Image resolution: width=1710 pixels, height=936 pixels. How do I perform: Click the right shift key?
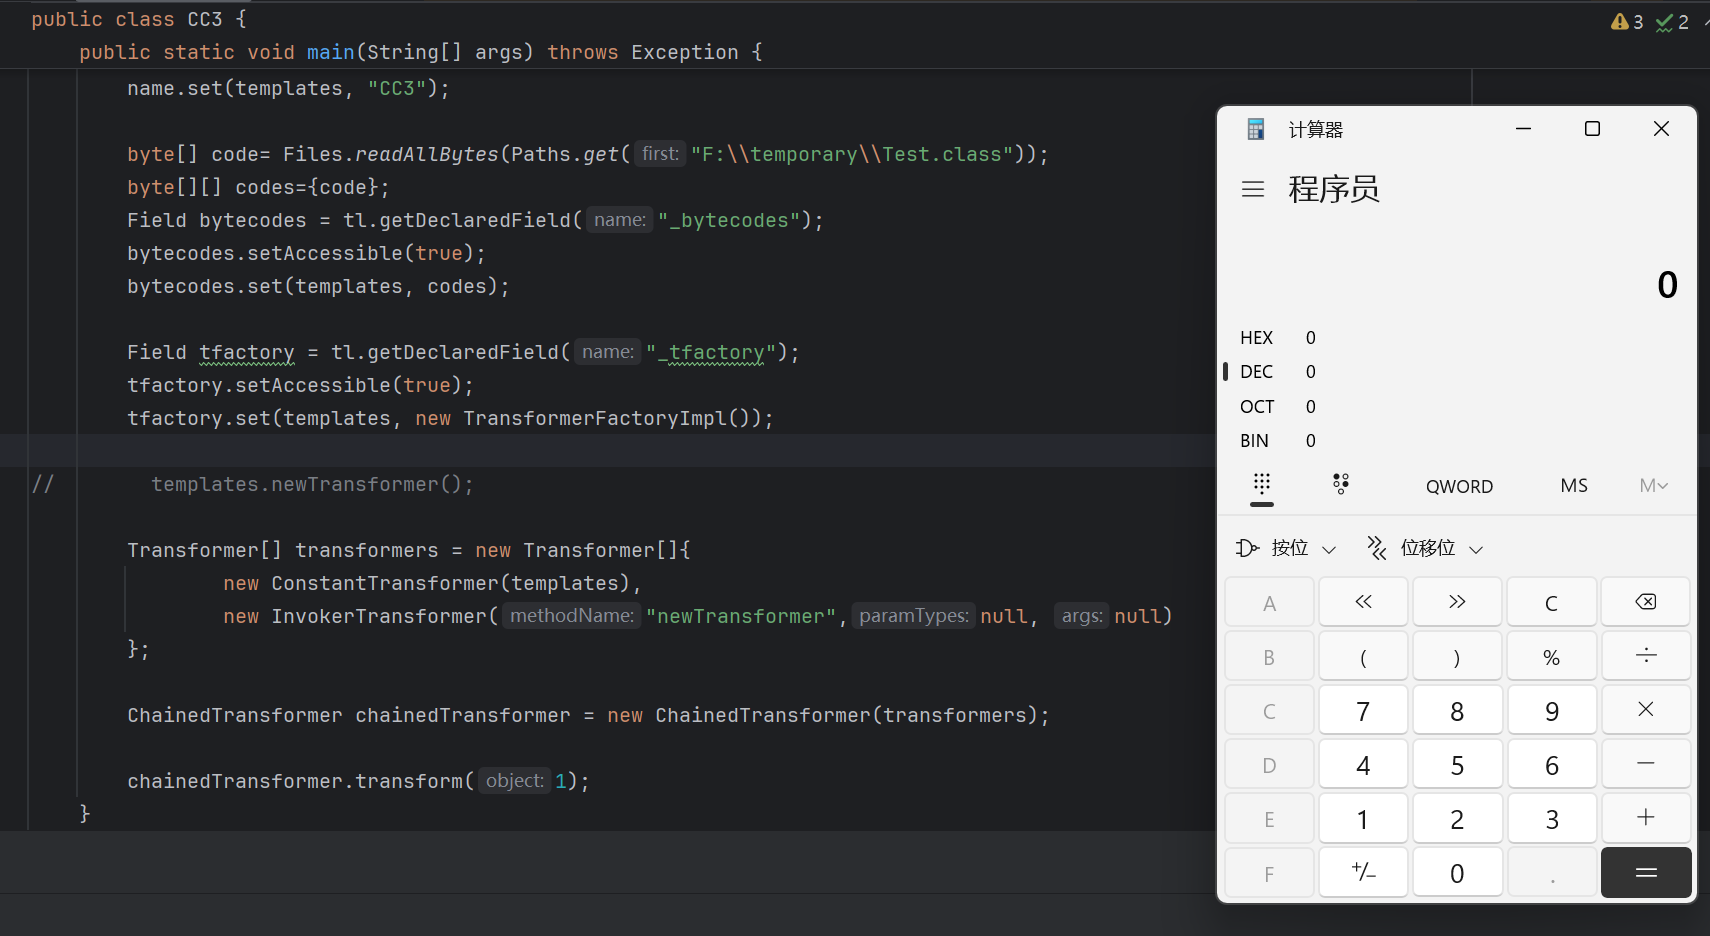[x=1457, y=602]
